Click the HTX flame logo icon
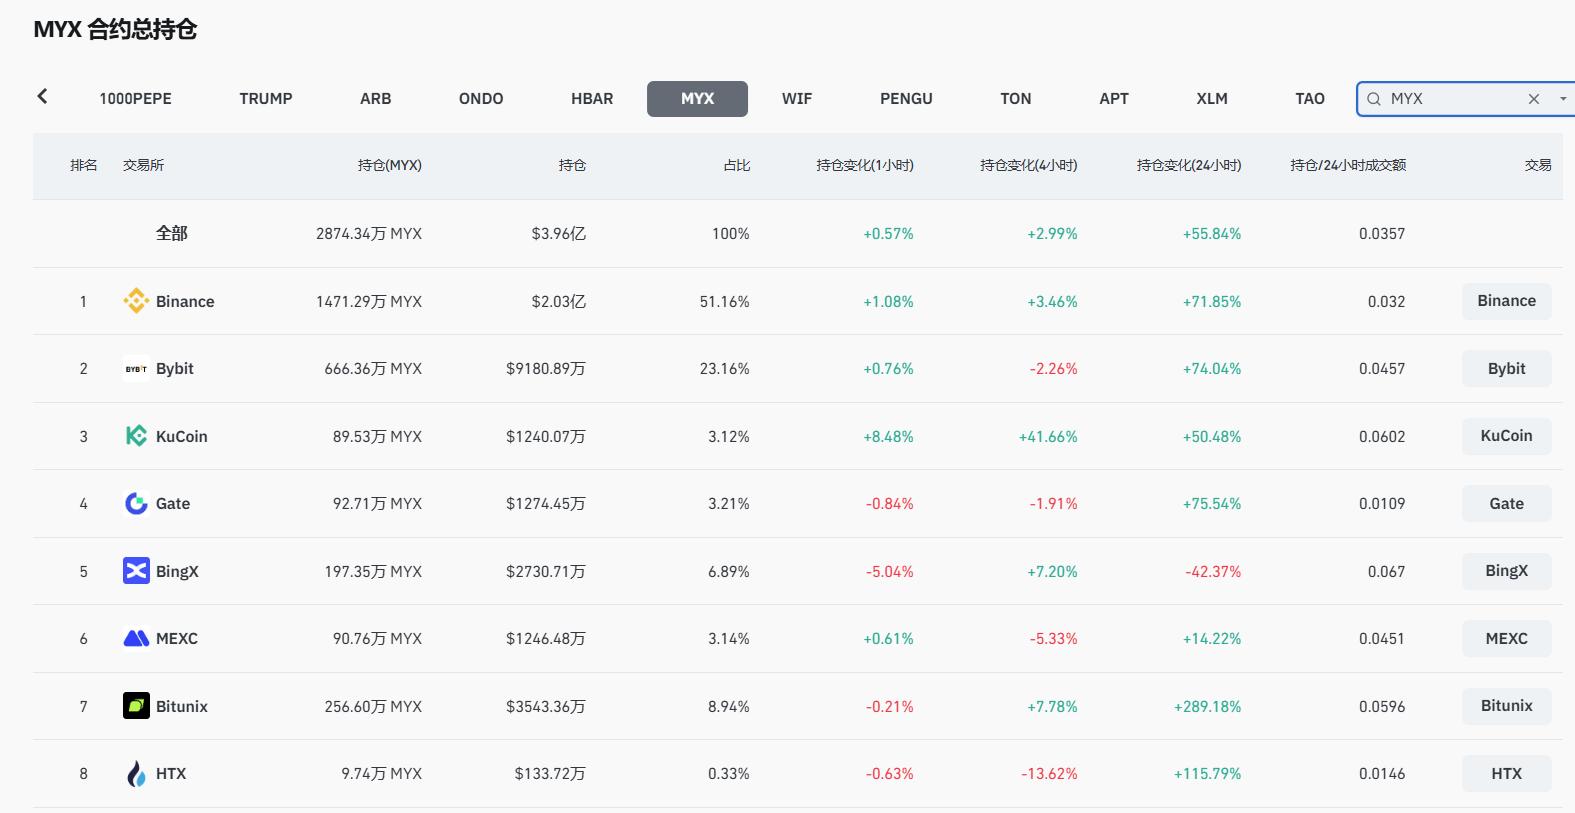The width and height of the screenshot is (1575, 813). coord(136,774)
